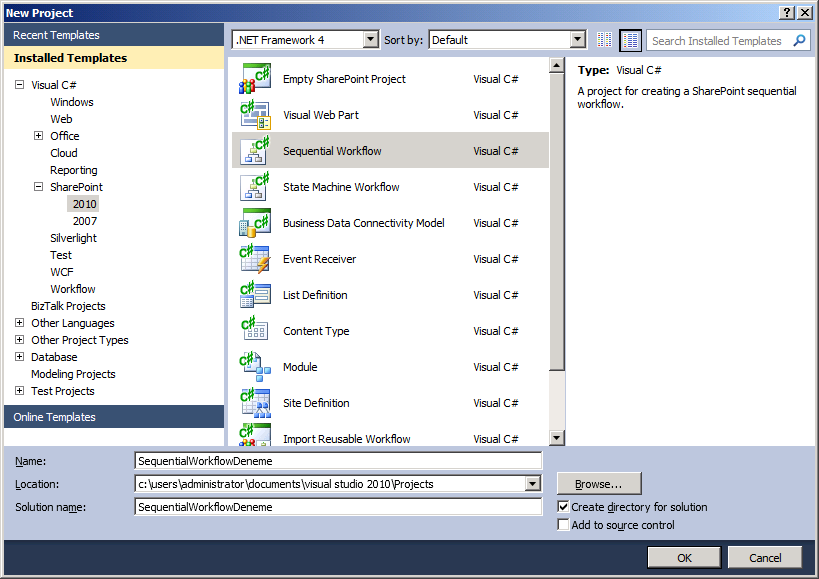Click the Visual Web Part template icon
This screenshot has height=579, width=819.
(x=254, y=115)
